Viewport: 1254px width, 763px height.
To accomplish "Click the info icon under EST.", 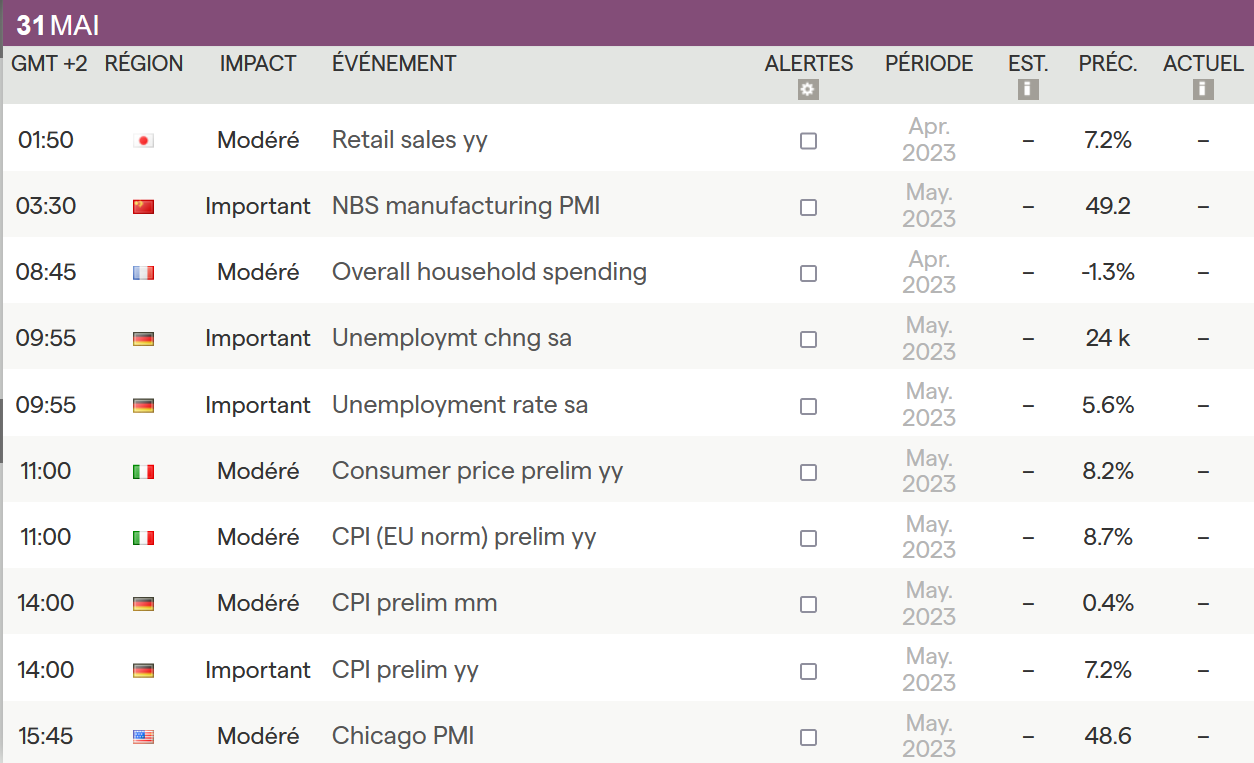I will pyautogui.click(x=1028, y=90).
